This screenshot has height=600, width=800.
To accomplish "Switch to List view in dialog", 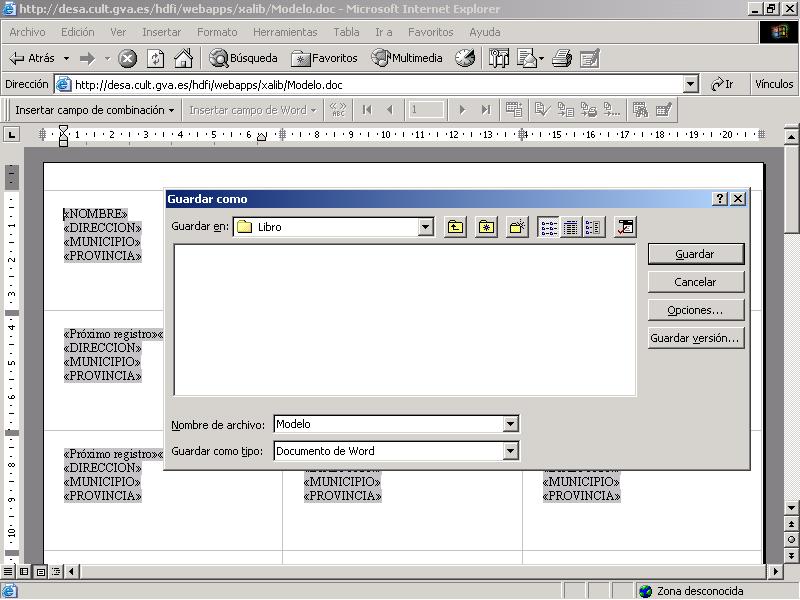I will pyautogui.click(x=549, y=227).
